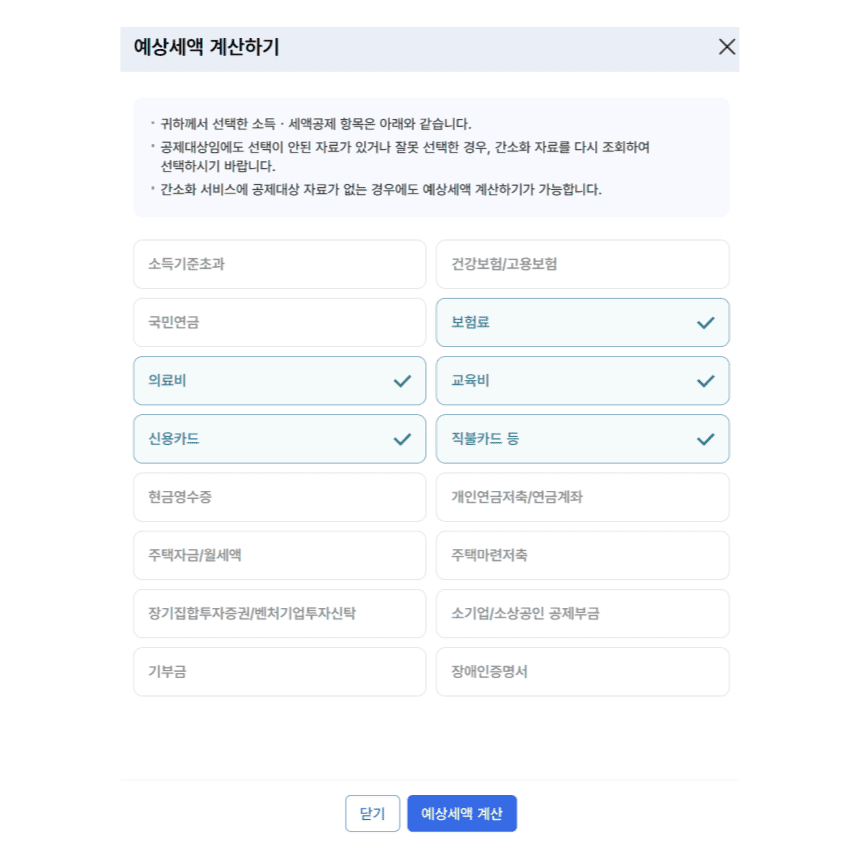860x844 pixels.
Task: Deselect the 의료비 item
Action: click(x=280, y=381)
